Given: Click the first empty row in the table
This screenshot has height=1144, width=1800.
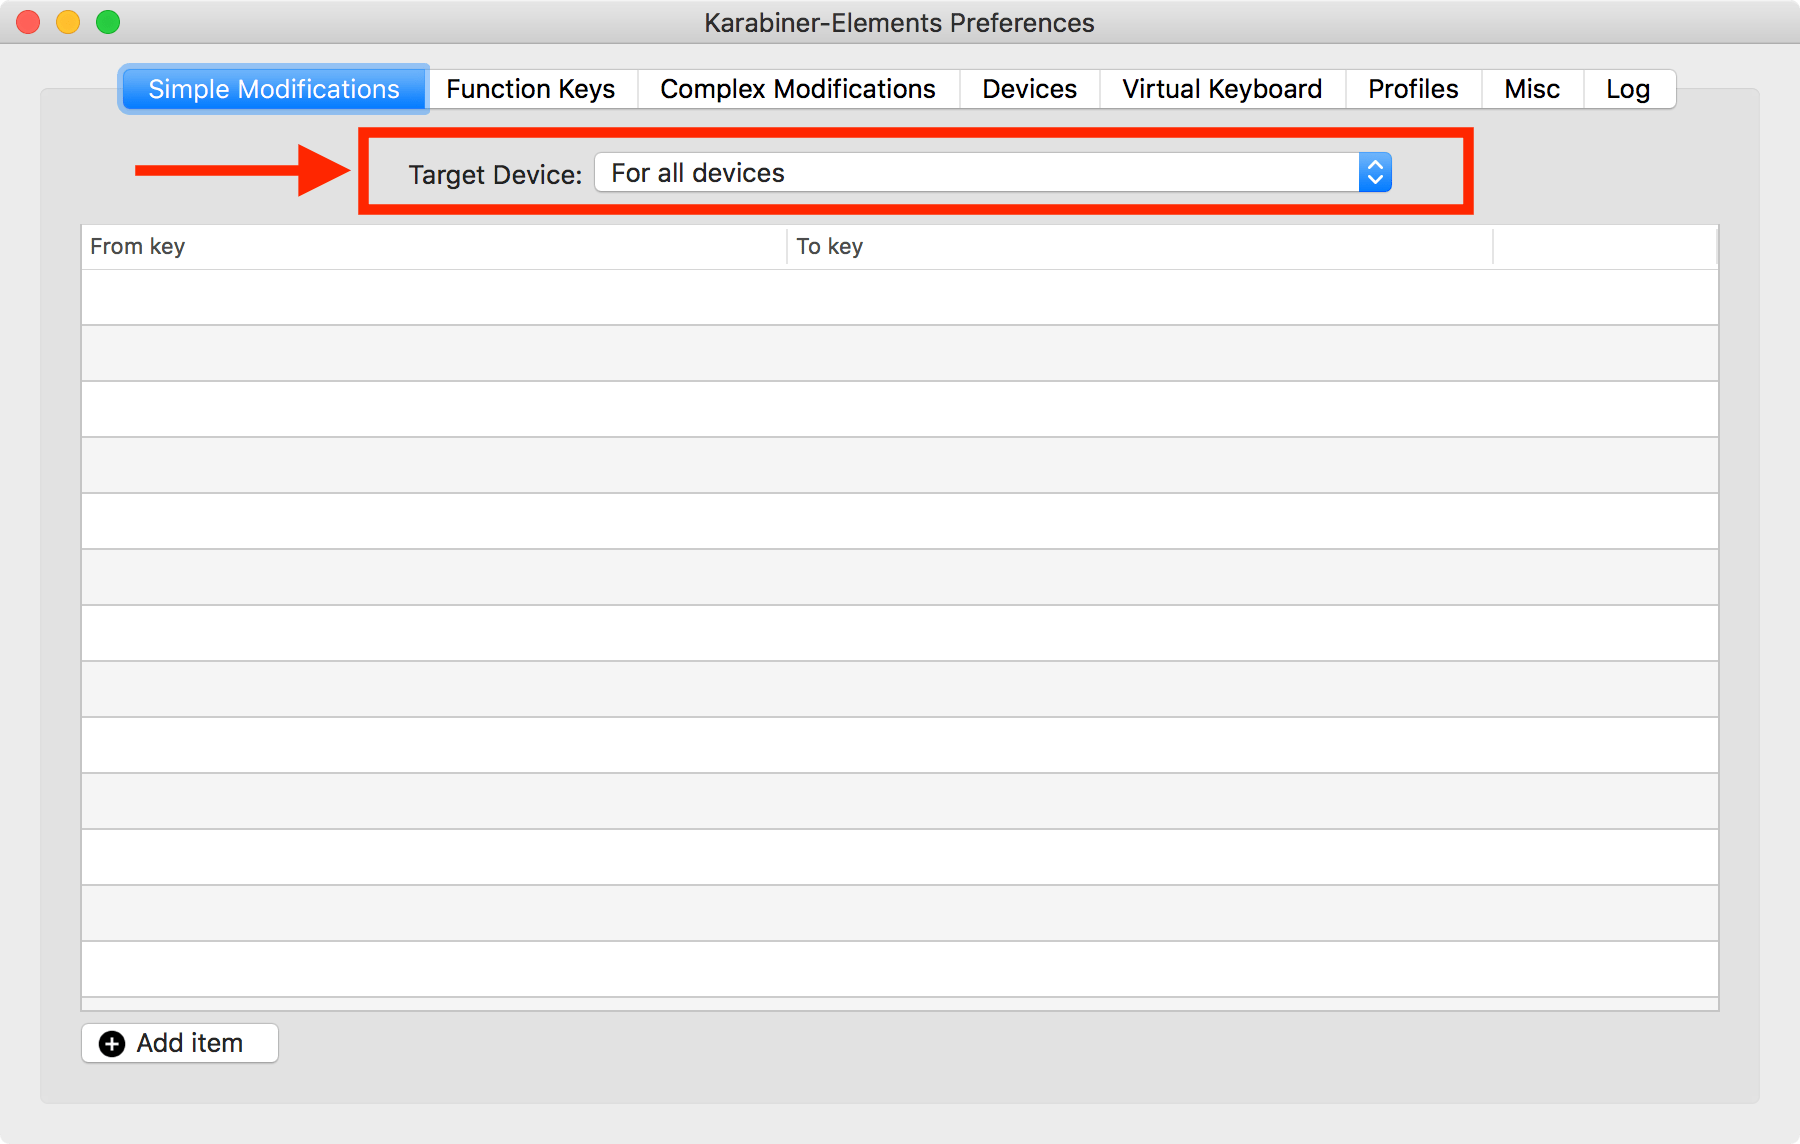Looking at the screenshot, I should (899, 297).
